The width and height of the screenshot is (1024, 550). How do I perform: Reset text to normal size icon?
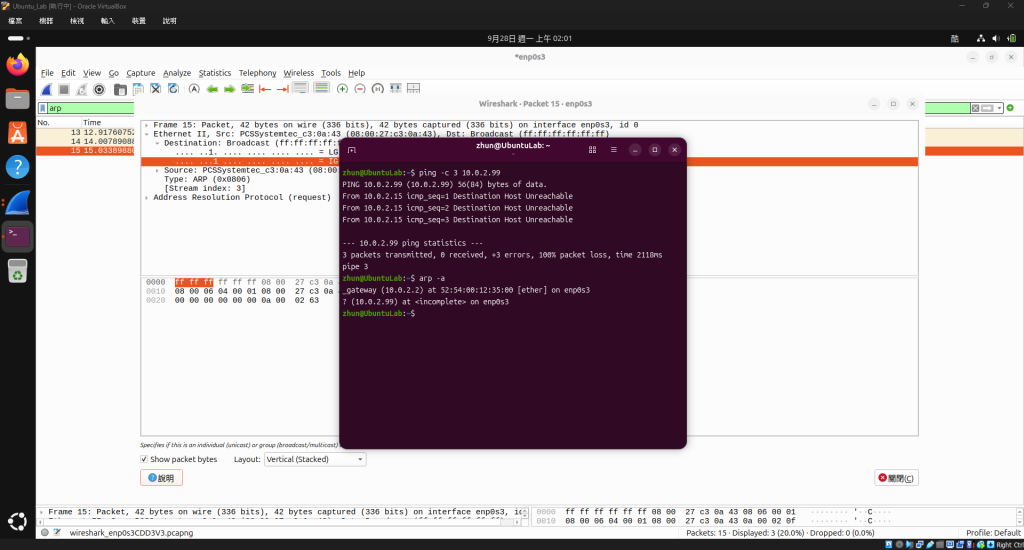[x=377, y=89]
